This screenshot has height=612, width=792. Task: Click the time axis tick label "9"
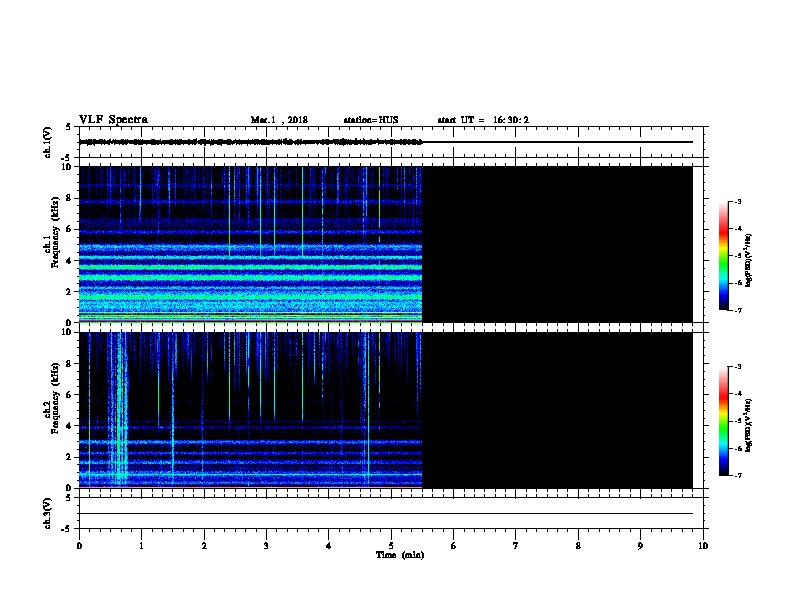click(640, 546)
